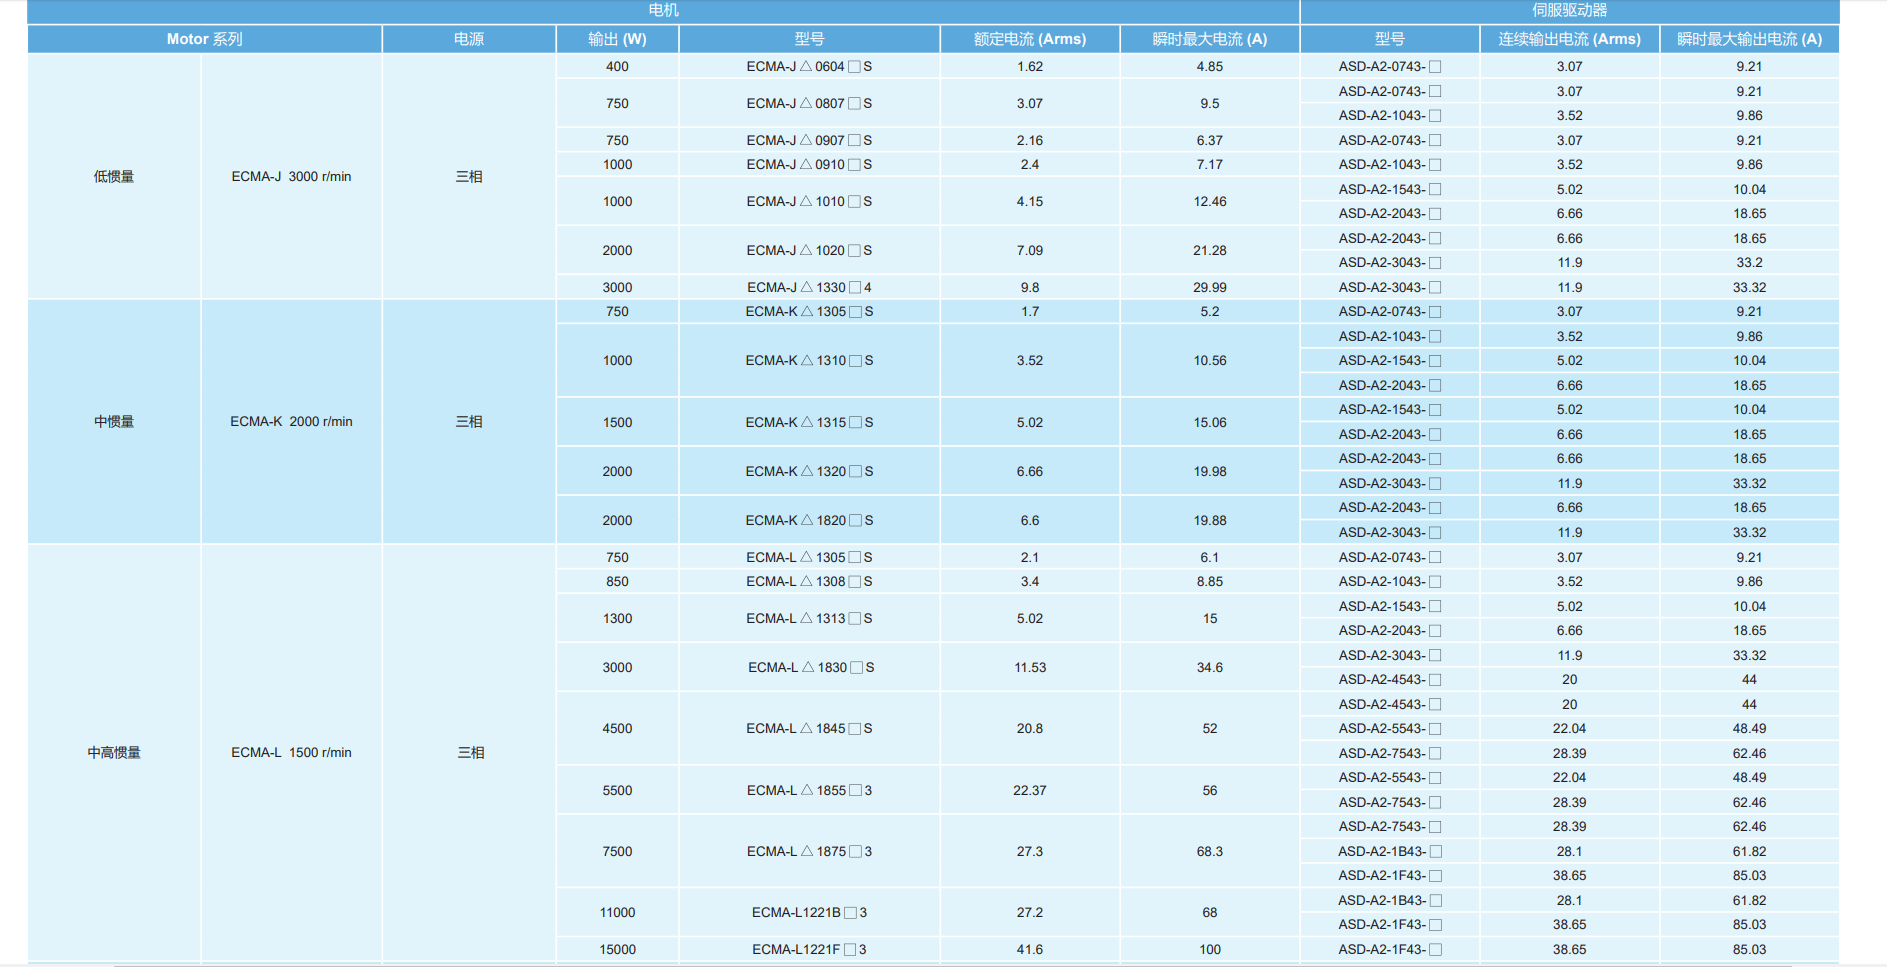Select the ECMA-L 1500 r/min series cell
This screenshot has width=1887, height=967.
[291, 753]
